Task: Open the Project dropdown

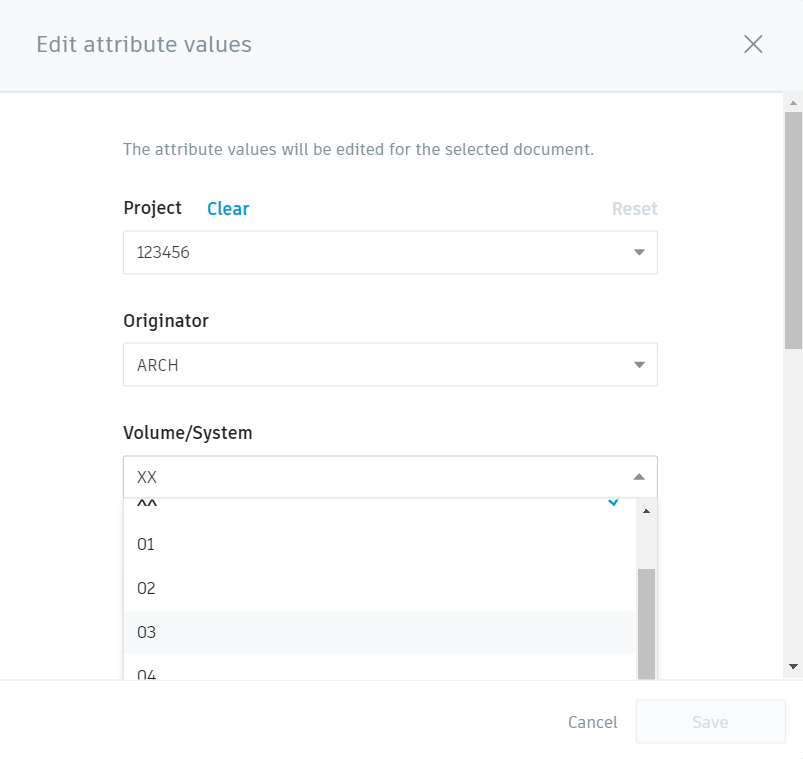Action: [x=390, y=252]
